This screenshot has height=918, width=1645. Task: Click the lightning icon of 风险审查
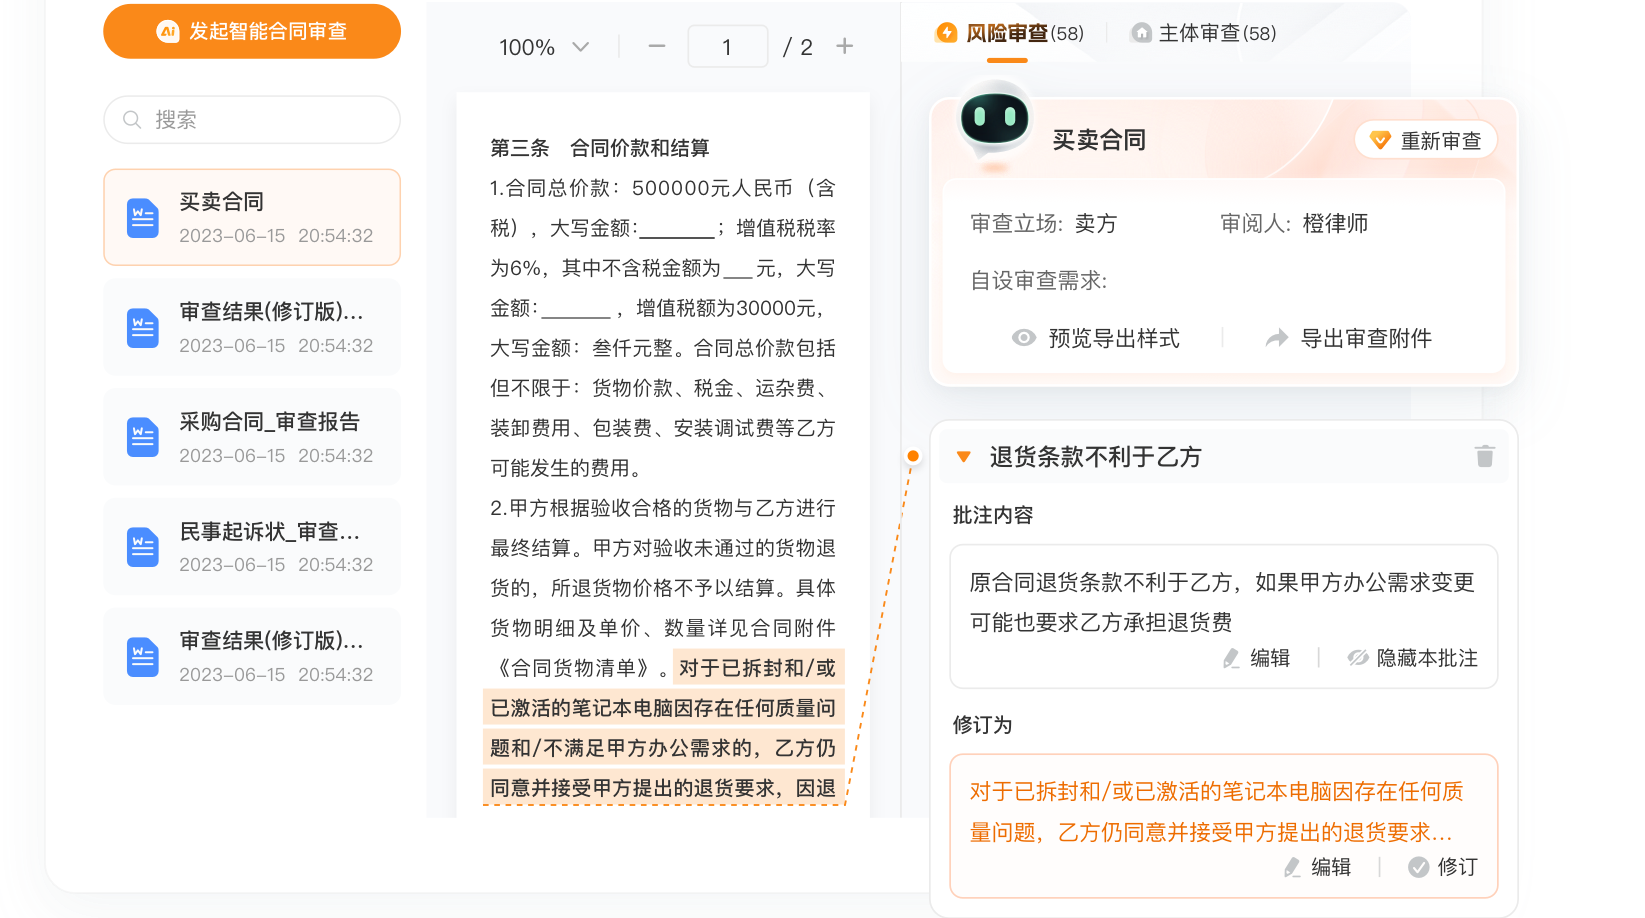pos(946,33)
